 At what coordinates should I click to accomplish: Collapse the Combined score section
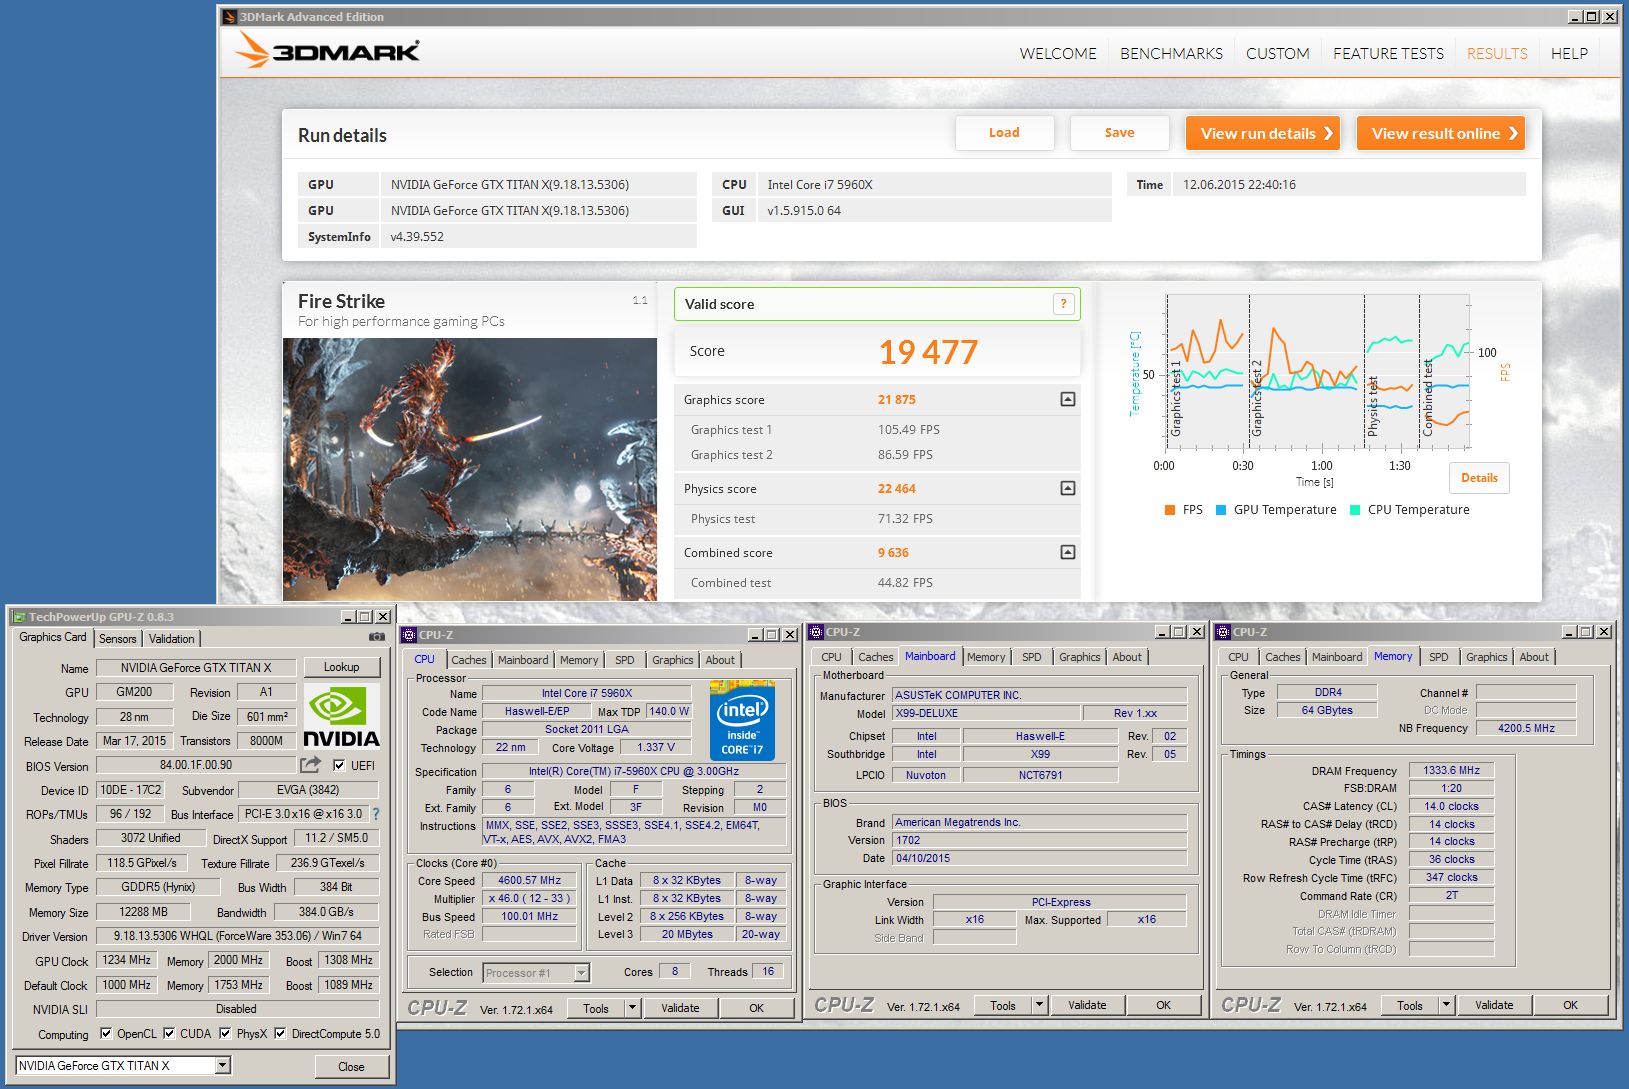[x=1068, y=552]
